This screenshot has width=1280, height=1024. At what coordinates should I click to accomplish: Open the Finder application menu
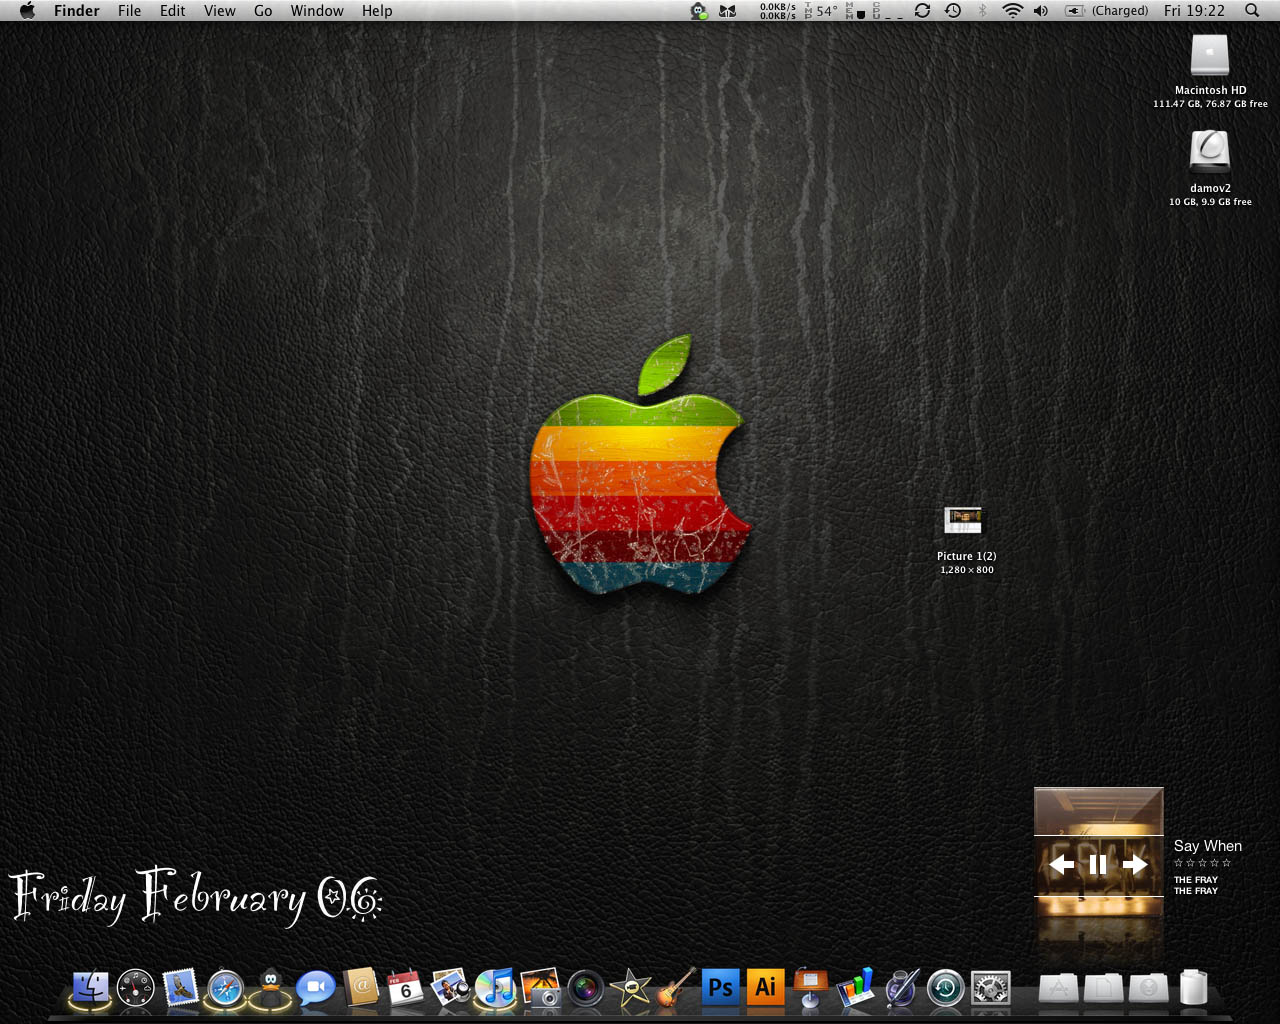pos(77,11)
